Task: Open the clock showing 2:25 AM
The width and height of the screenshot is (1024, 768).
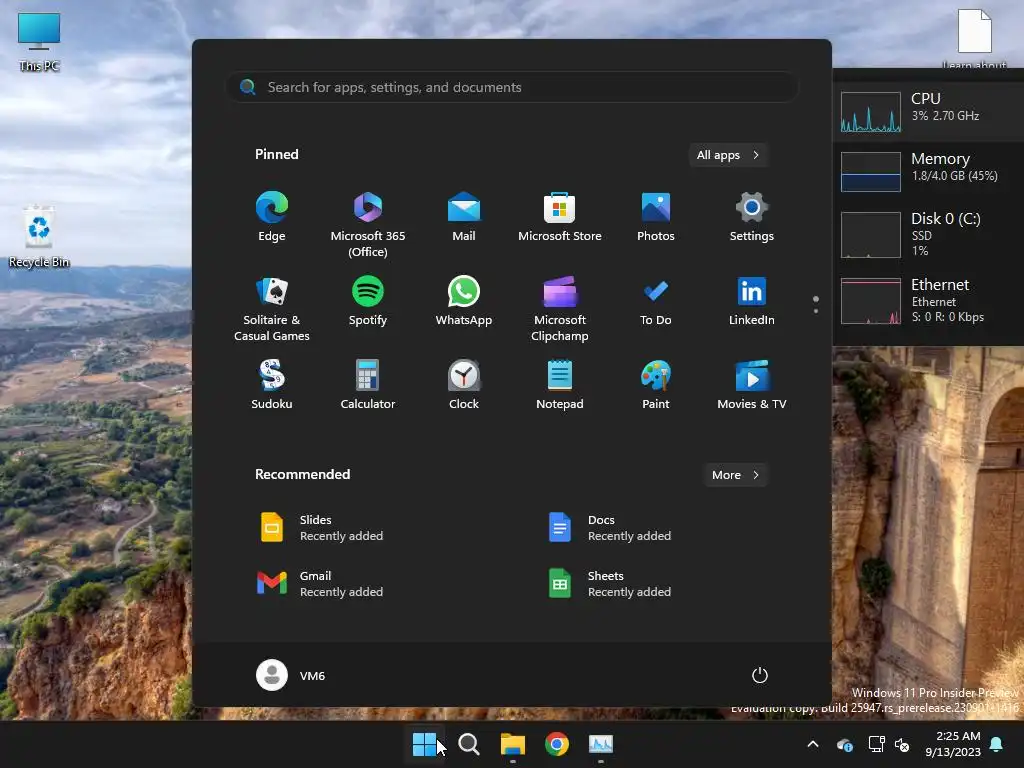Action: [x=953, y=744]
